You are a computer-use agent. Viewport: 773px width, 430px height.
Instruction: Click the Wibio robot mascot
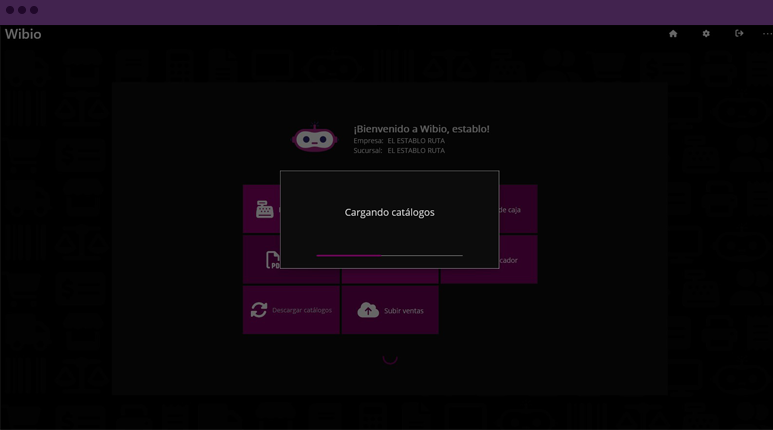coord(315,139)
